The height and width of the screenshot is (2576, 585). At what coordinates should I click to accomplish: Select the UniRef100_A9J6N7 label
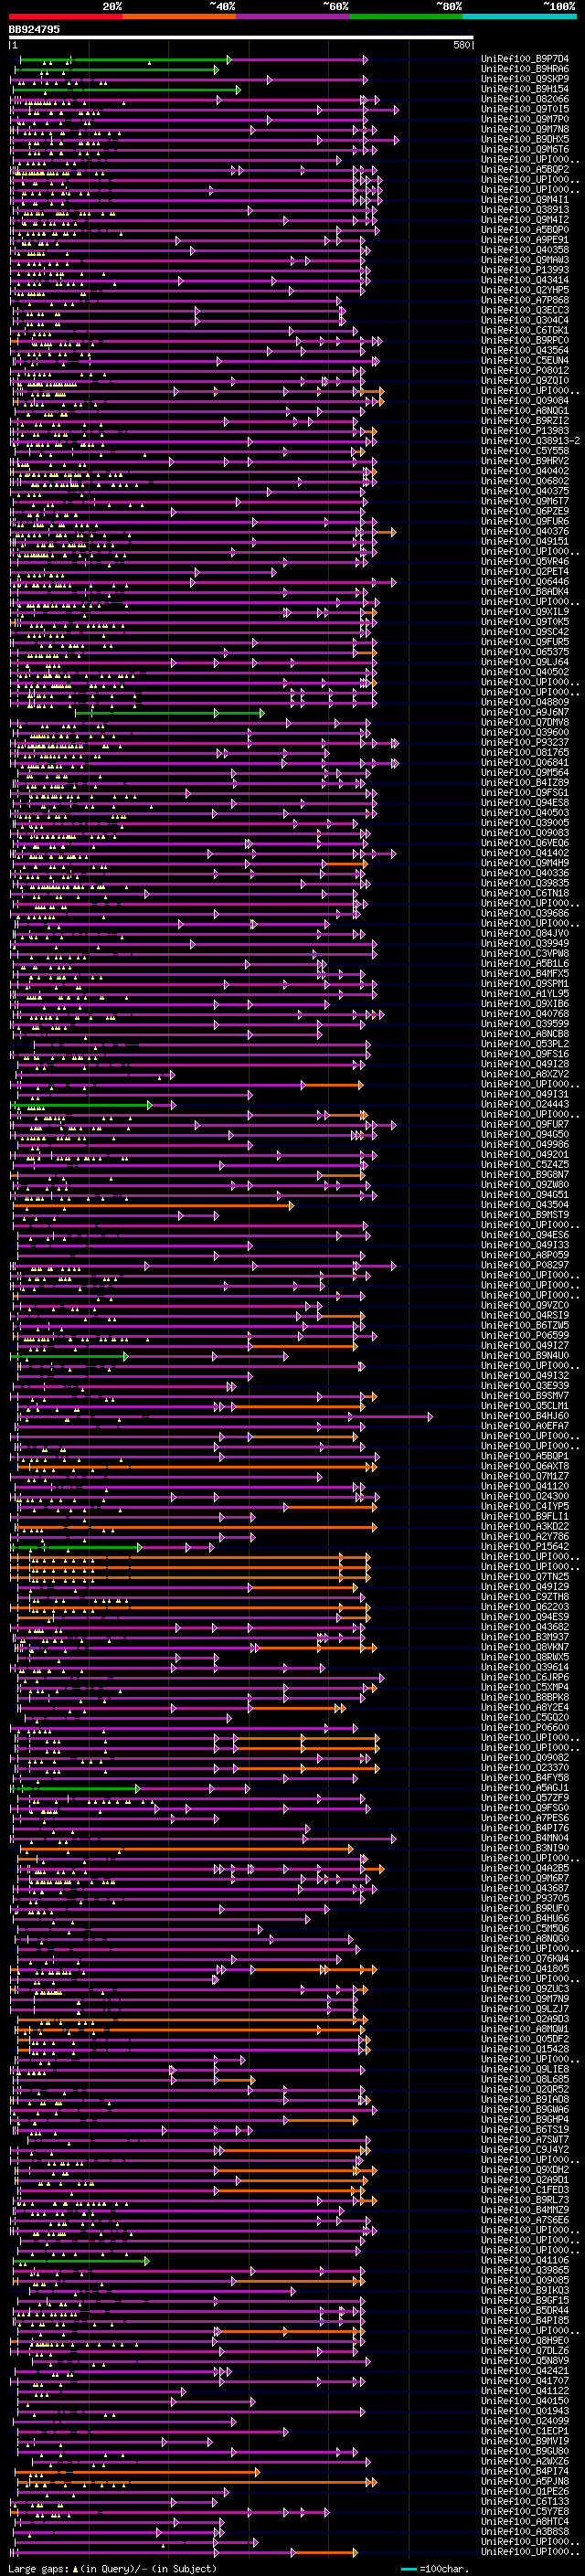tap(525, 712)
